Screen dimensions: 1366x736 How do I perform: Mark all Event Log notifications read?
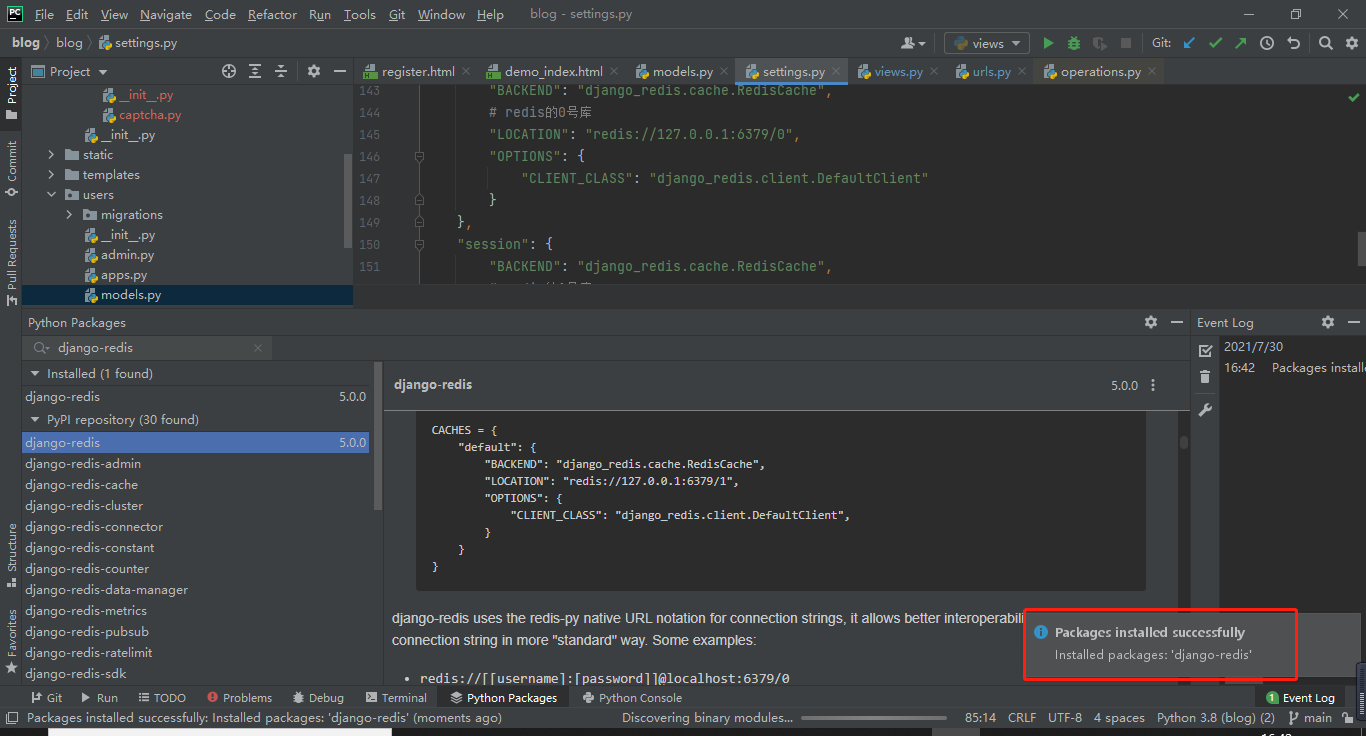1205,350
